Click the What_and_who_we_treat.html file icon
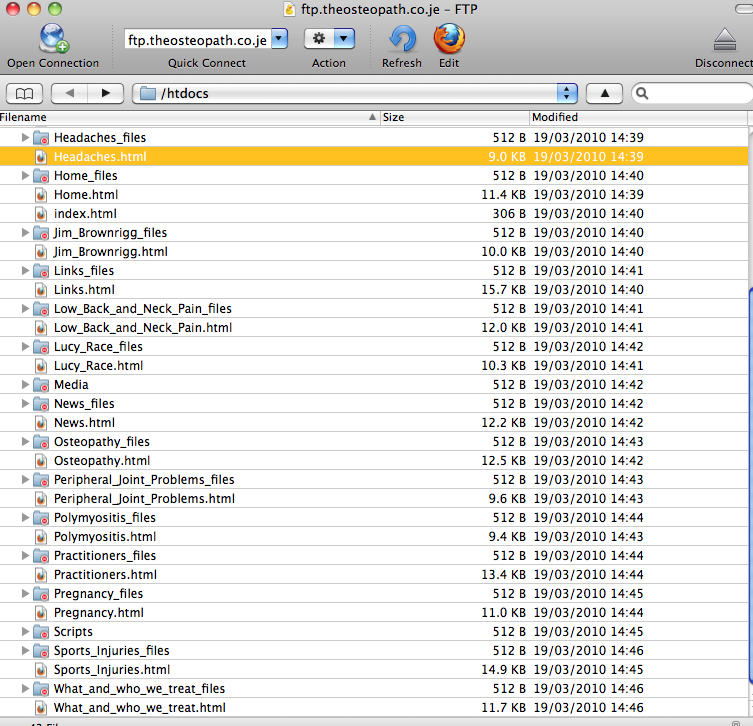The height and width of the screenshot is (726, 753). [41, 707]
